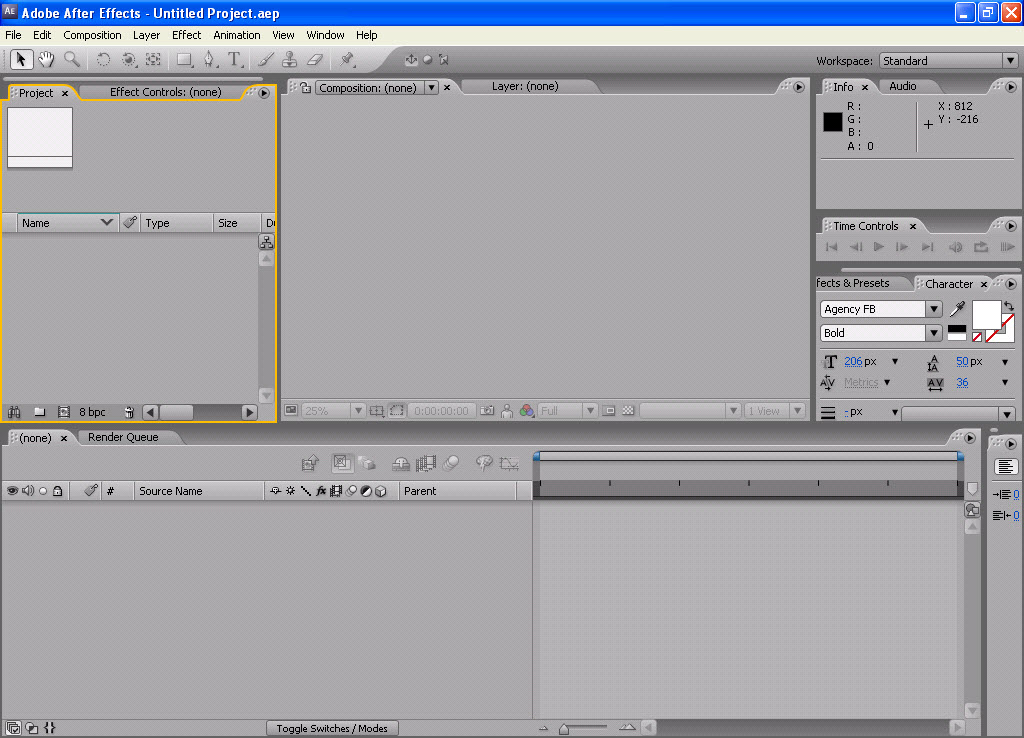Click the Find binoculars icon in Project panel
1024x738 pixels.
coord(14,412)
